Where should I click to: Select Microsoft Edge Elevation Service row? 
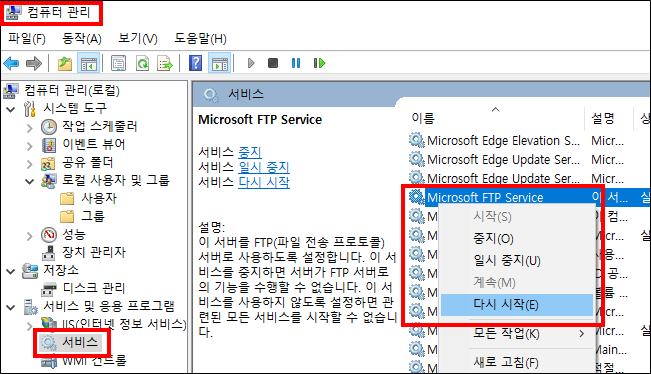click(x=503, y=141)
